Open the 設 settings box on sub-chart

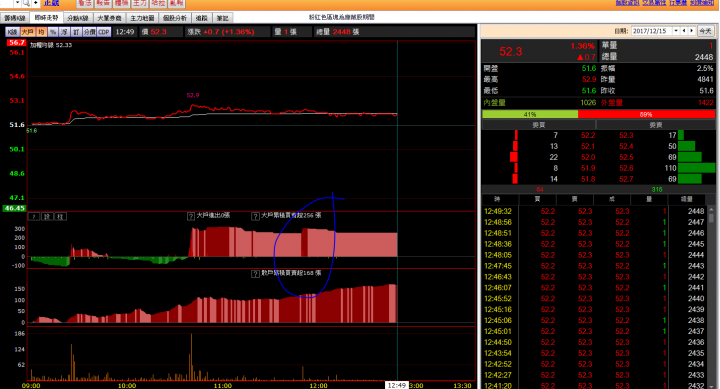coord(47,216)
